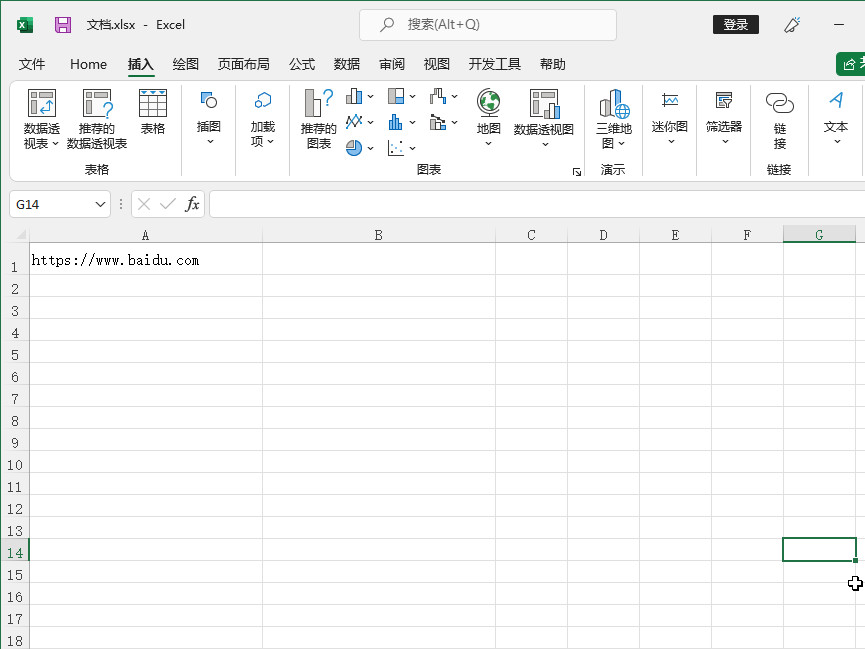The height and width of the screenshot is (649, 865).
Task: Click the Excel logo icon
Action: tap(25, 25)
